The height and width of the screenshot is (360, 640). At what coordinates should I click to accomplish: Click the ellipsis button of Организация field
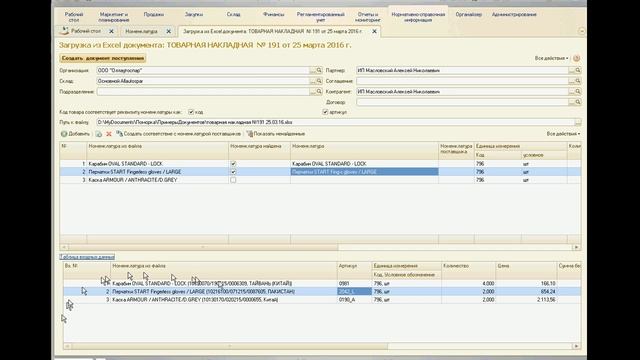313,70
